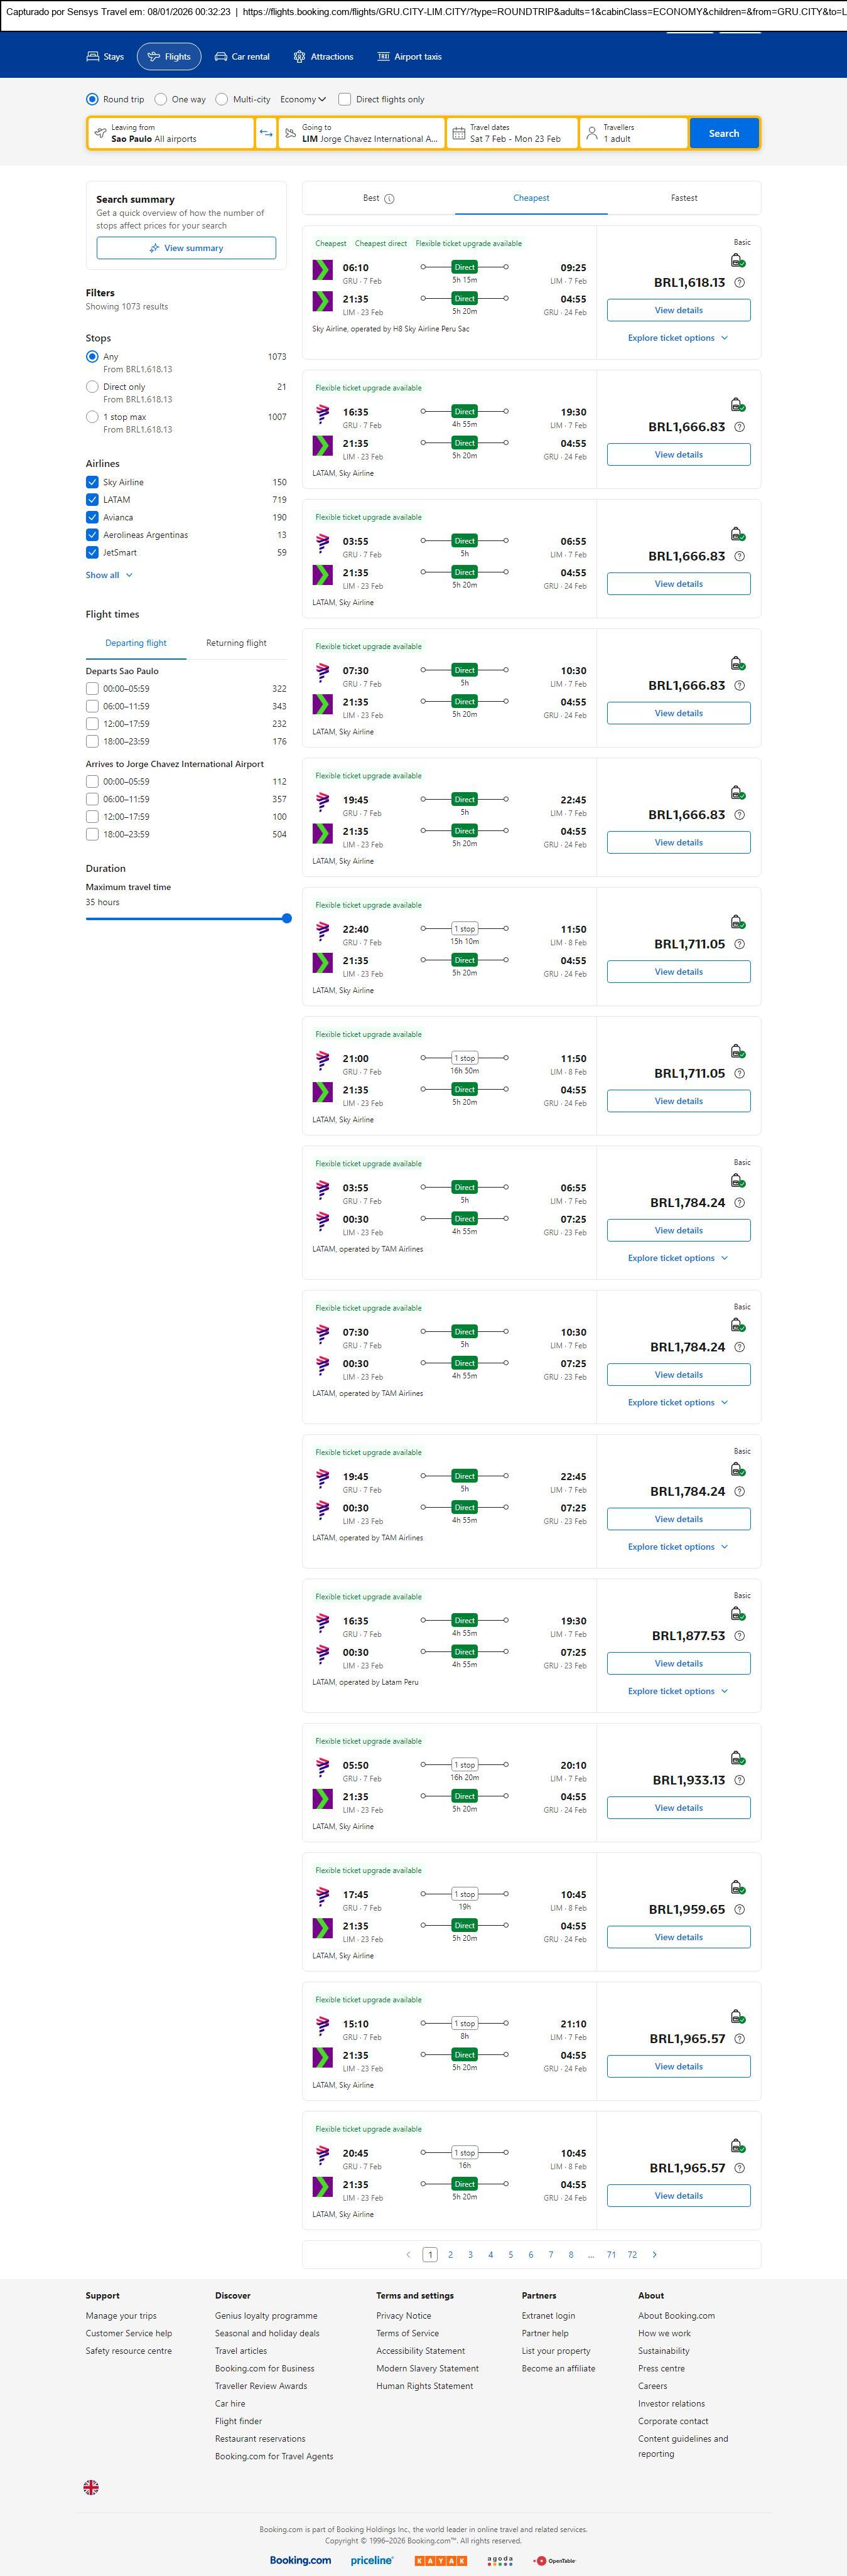Switch to the Fastest results tab
847x2576 pixels.
pyautogui.click(x=684, y=198)
